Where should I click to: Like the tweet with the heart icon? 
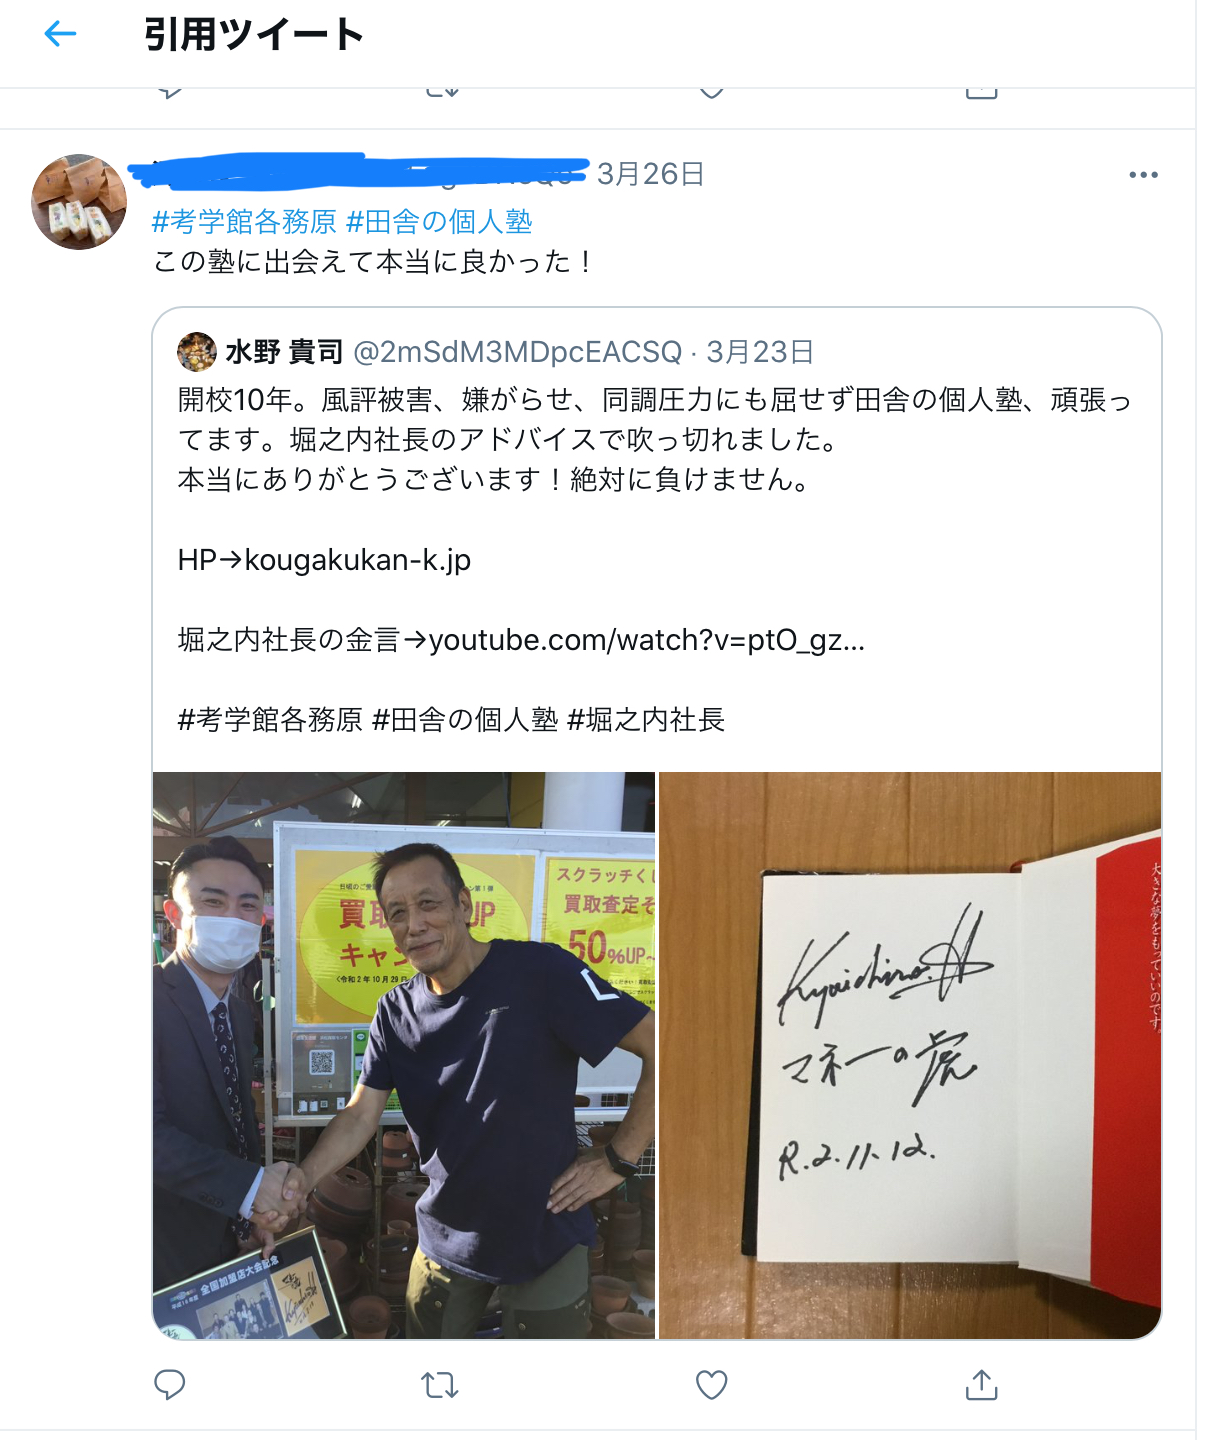click(x=711, y=1385)
